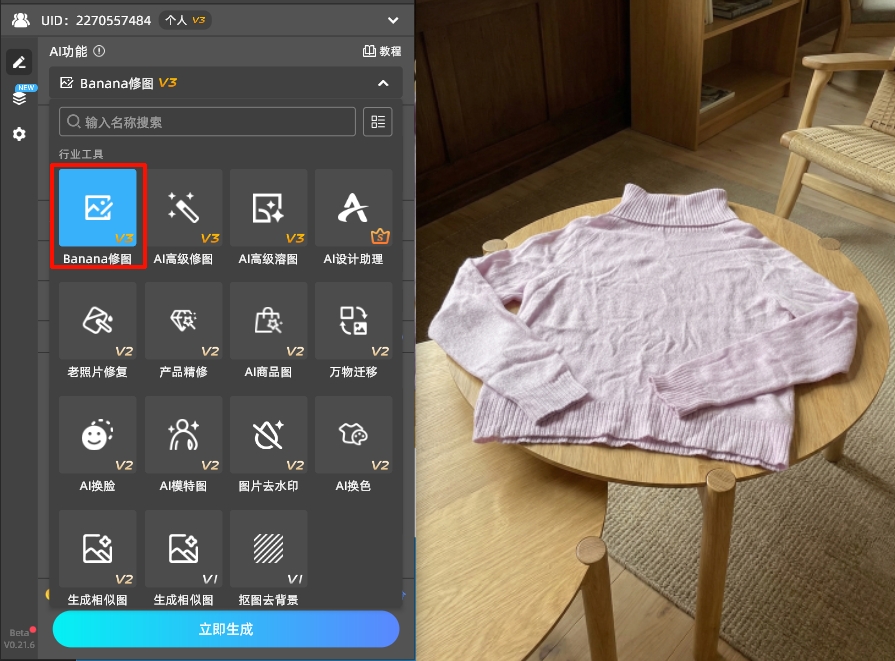Image resolution: width=895 pixels, height=661 pixels.
Task: Click the 输入名称搜索 search field
Action: (x=207, y=122)
